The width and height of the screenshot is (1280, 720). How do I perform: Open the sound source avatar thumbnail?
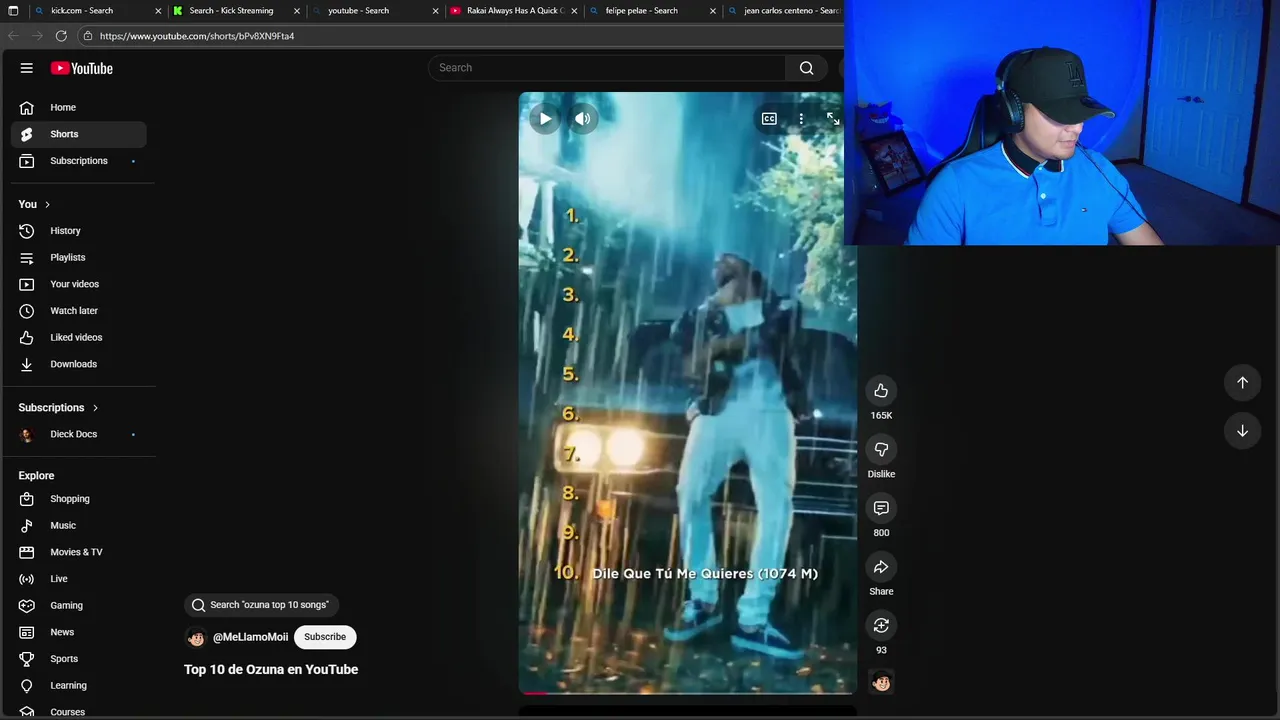coord(881,682)
